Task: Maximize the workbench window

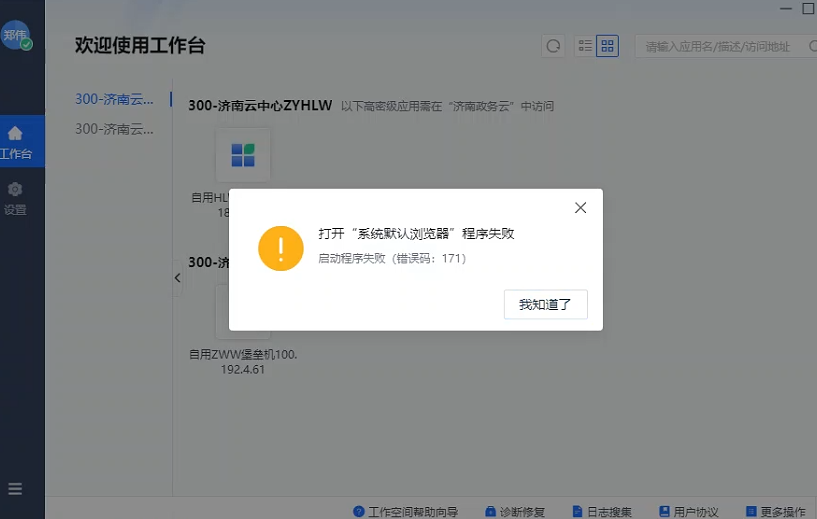Action: (x=808, y=8)
